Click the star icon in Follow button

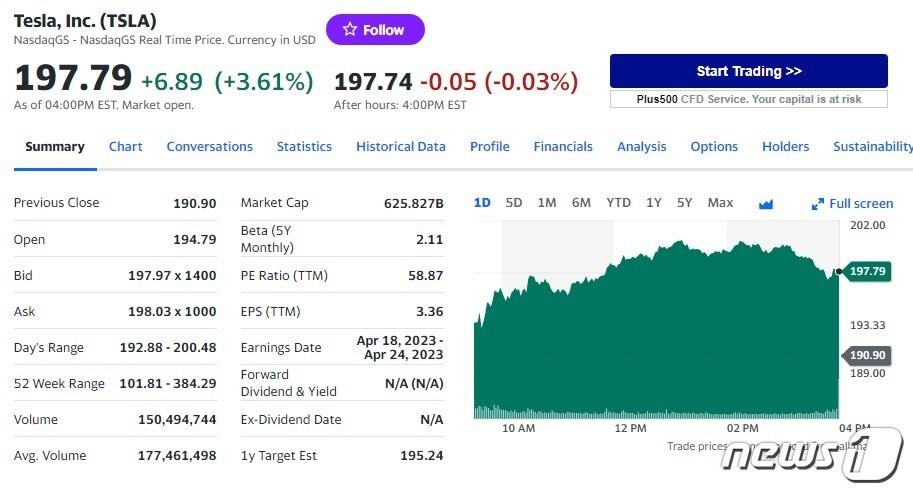point(349,30)
